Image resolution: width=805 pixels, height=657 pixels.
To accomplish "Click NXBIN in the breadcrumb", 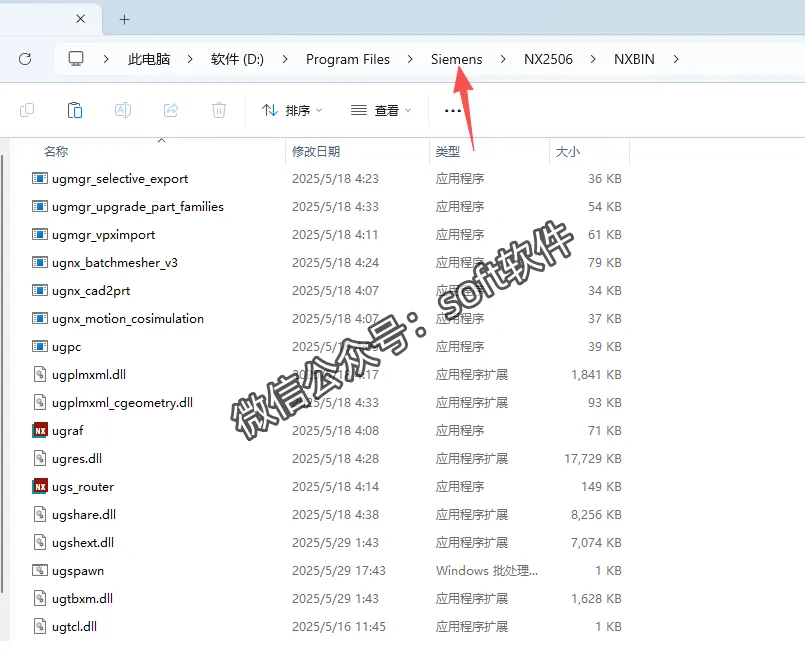I will click(634, 59).
